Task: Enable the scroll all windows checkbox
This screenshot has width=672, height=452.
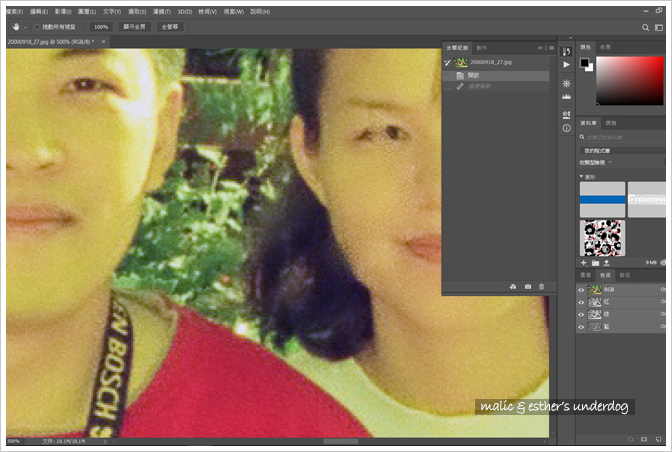Action: pos(37,27)
